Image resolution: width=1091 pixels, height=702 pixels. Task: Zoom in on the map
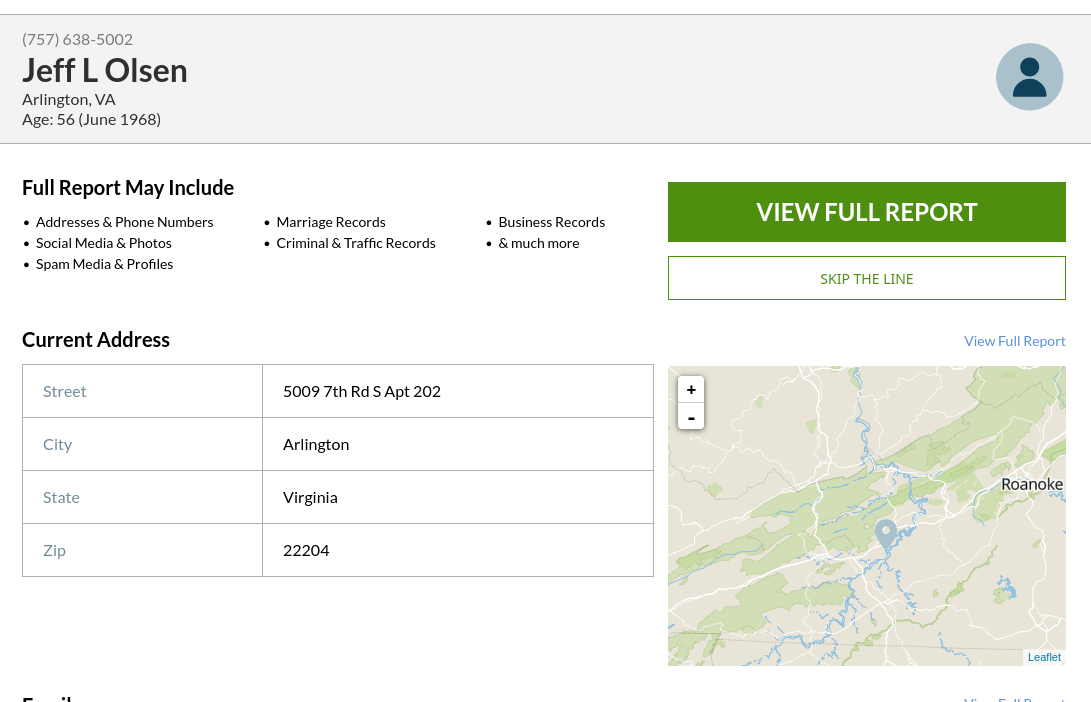point(691,390)
